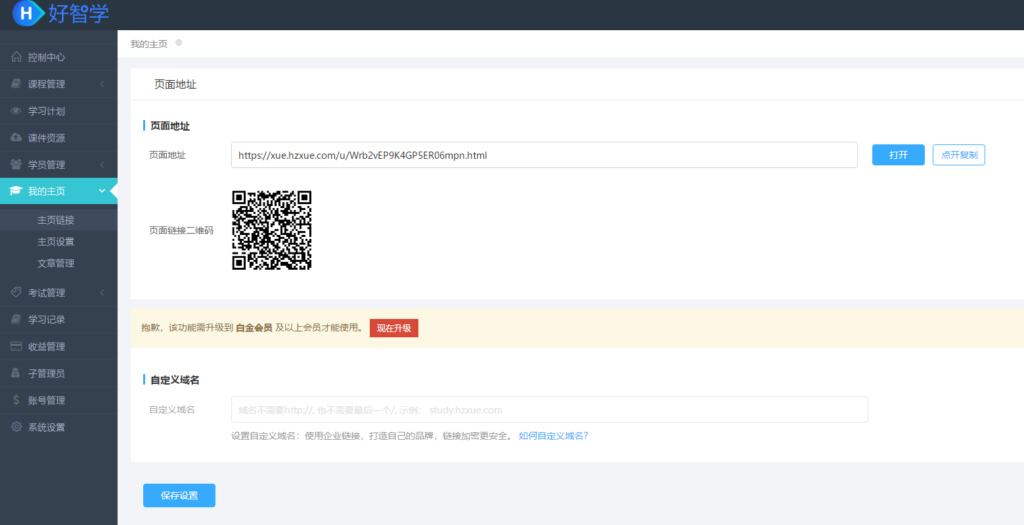Click the 页面地址 URL input field
1024x525 pixels.
[x=544, y=155]
